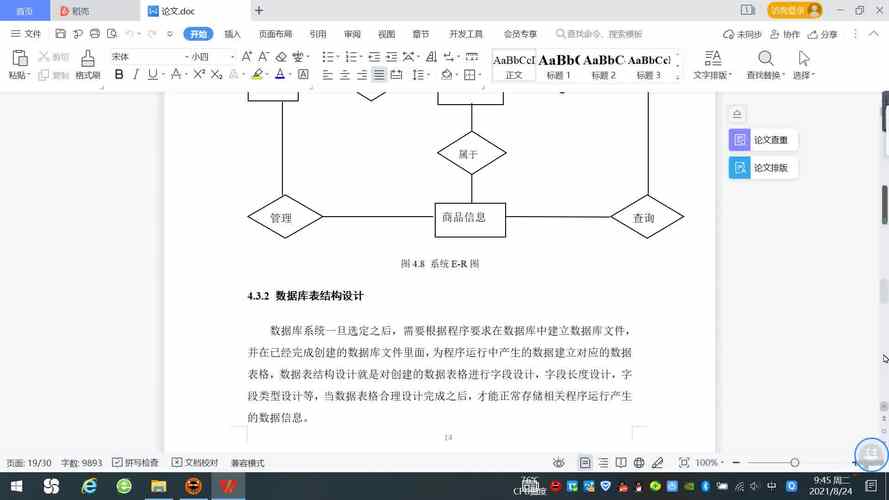Expand the borders dropdown

(480, 75)
